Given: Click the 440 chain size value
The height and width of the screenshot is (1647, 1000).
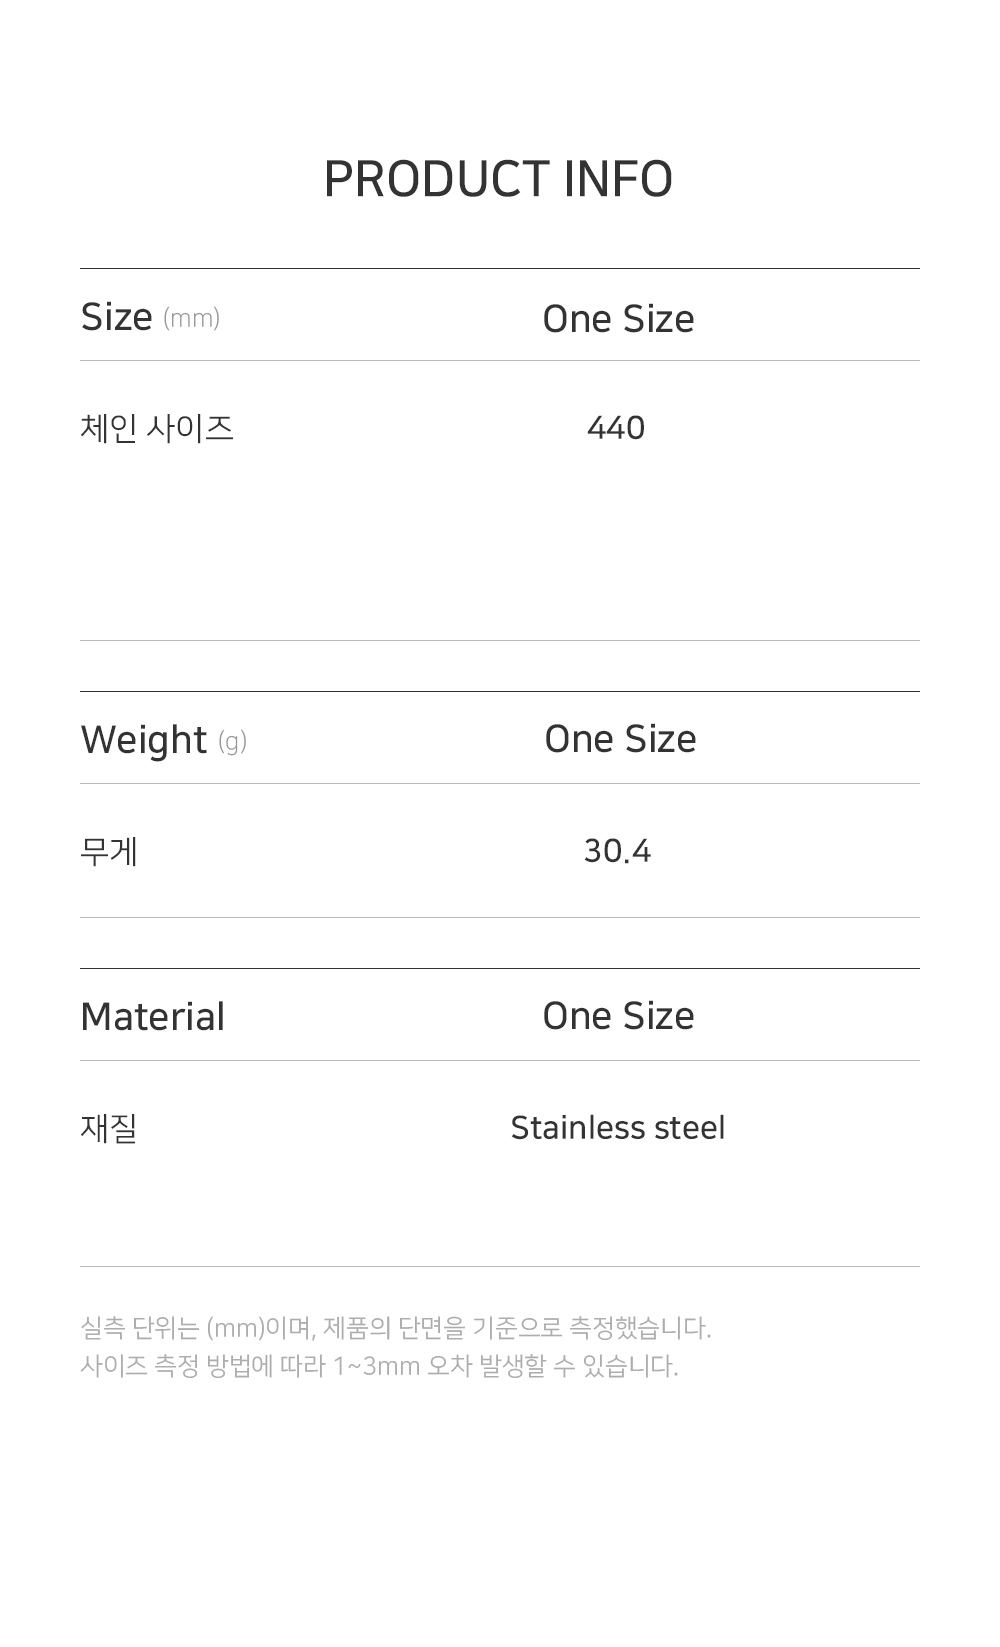Looking at the screenshot, I should coord(616,428).
